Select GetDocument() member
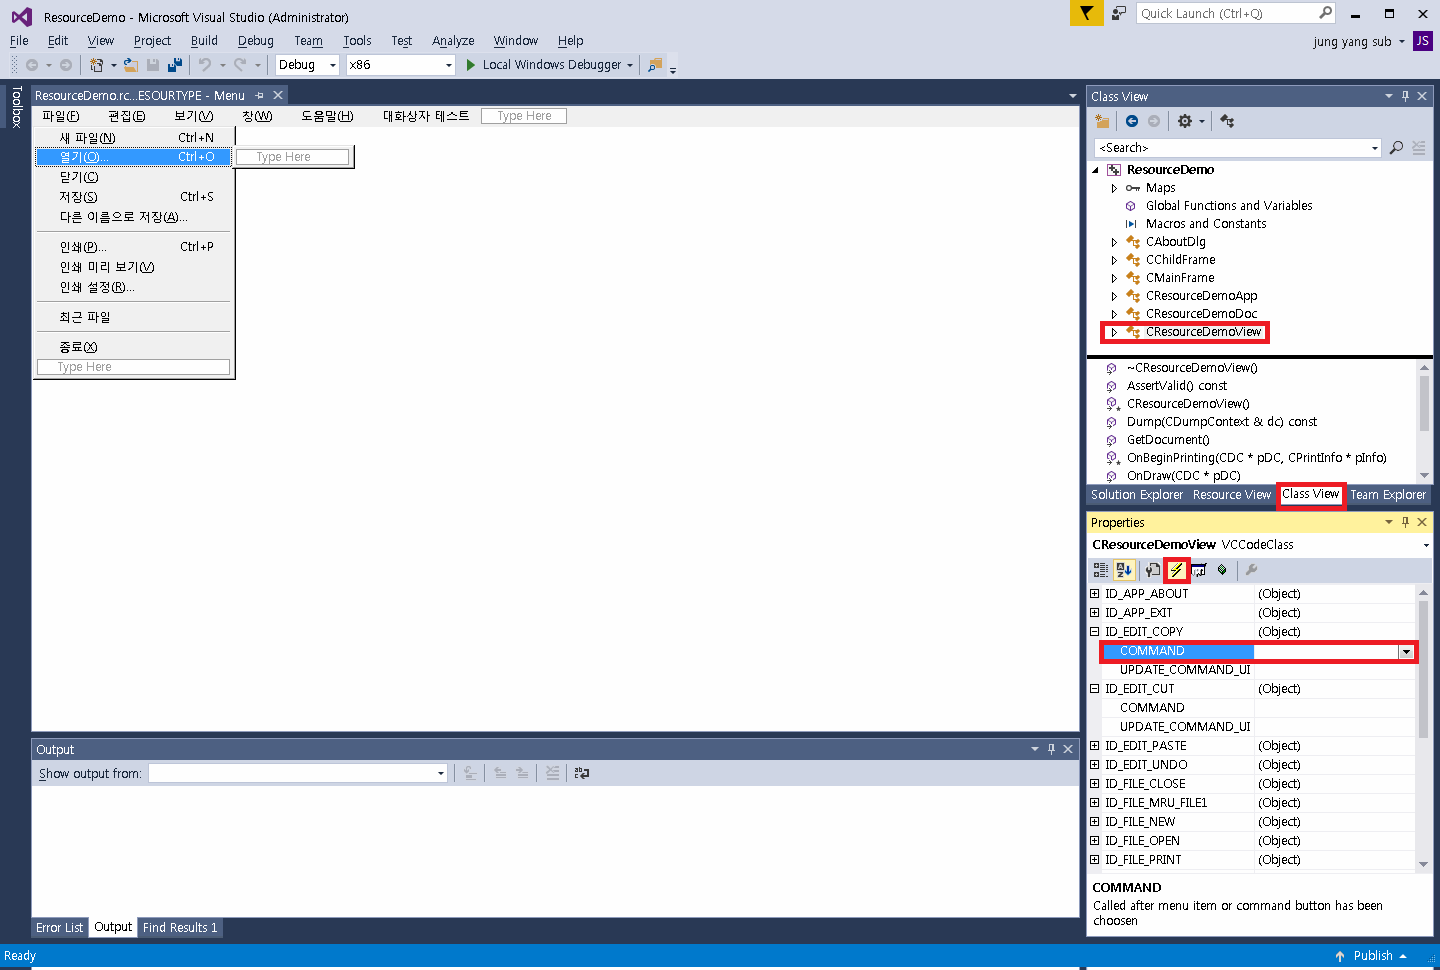This screenshot has width=1440, height=970. [1168, 440]
